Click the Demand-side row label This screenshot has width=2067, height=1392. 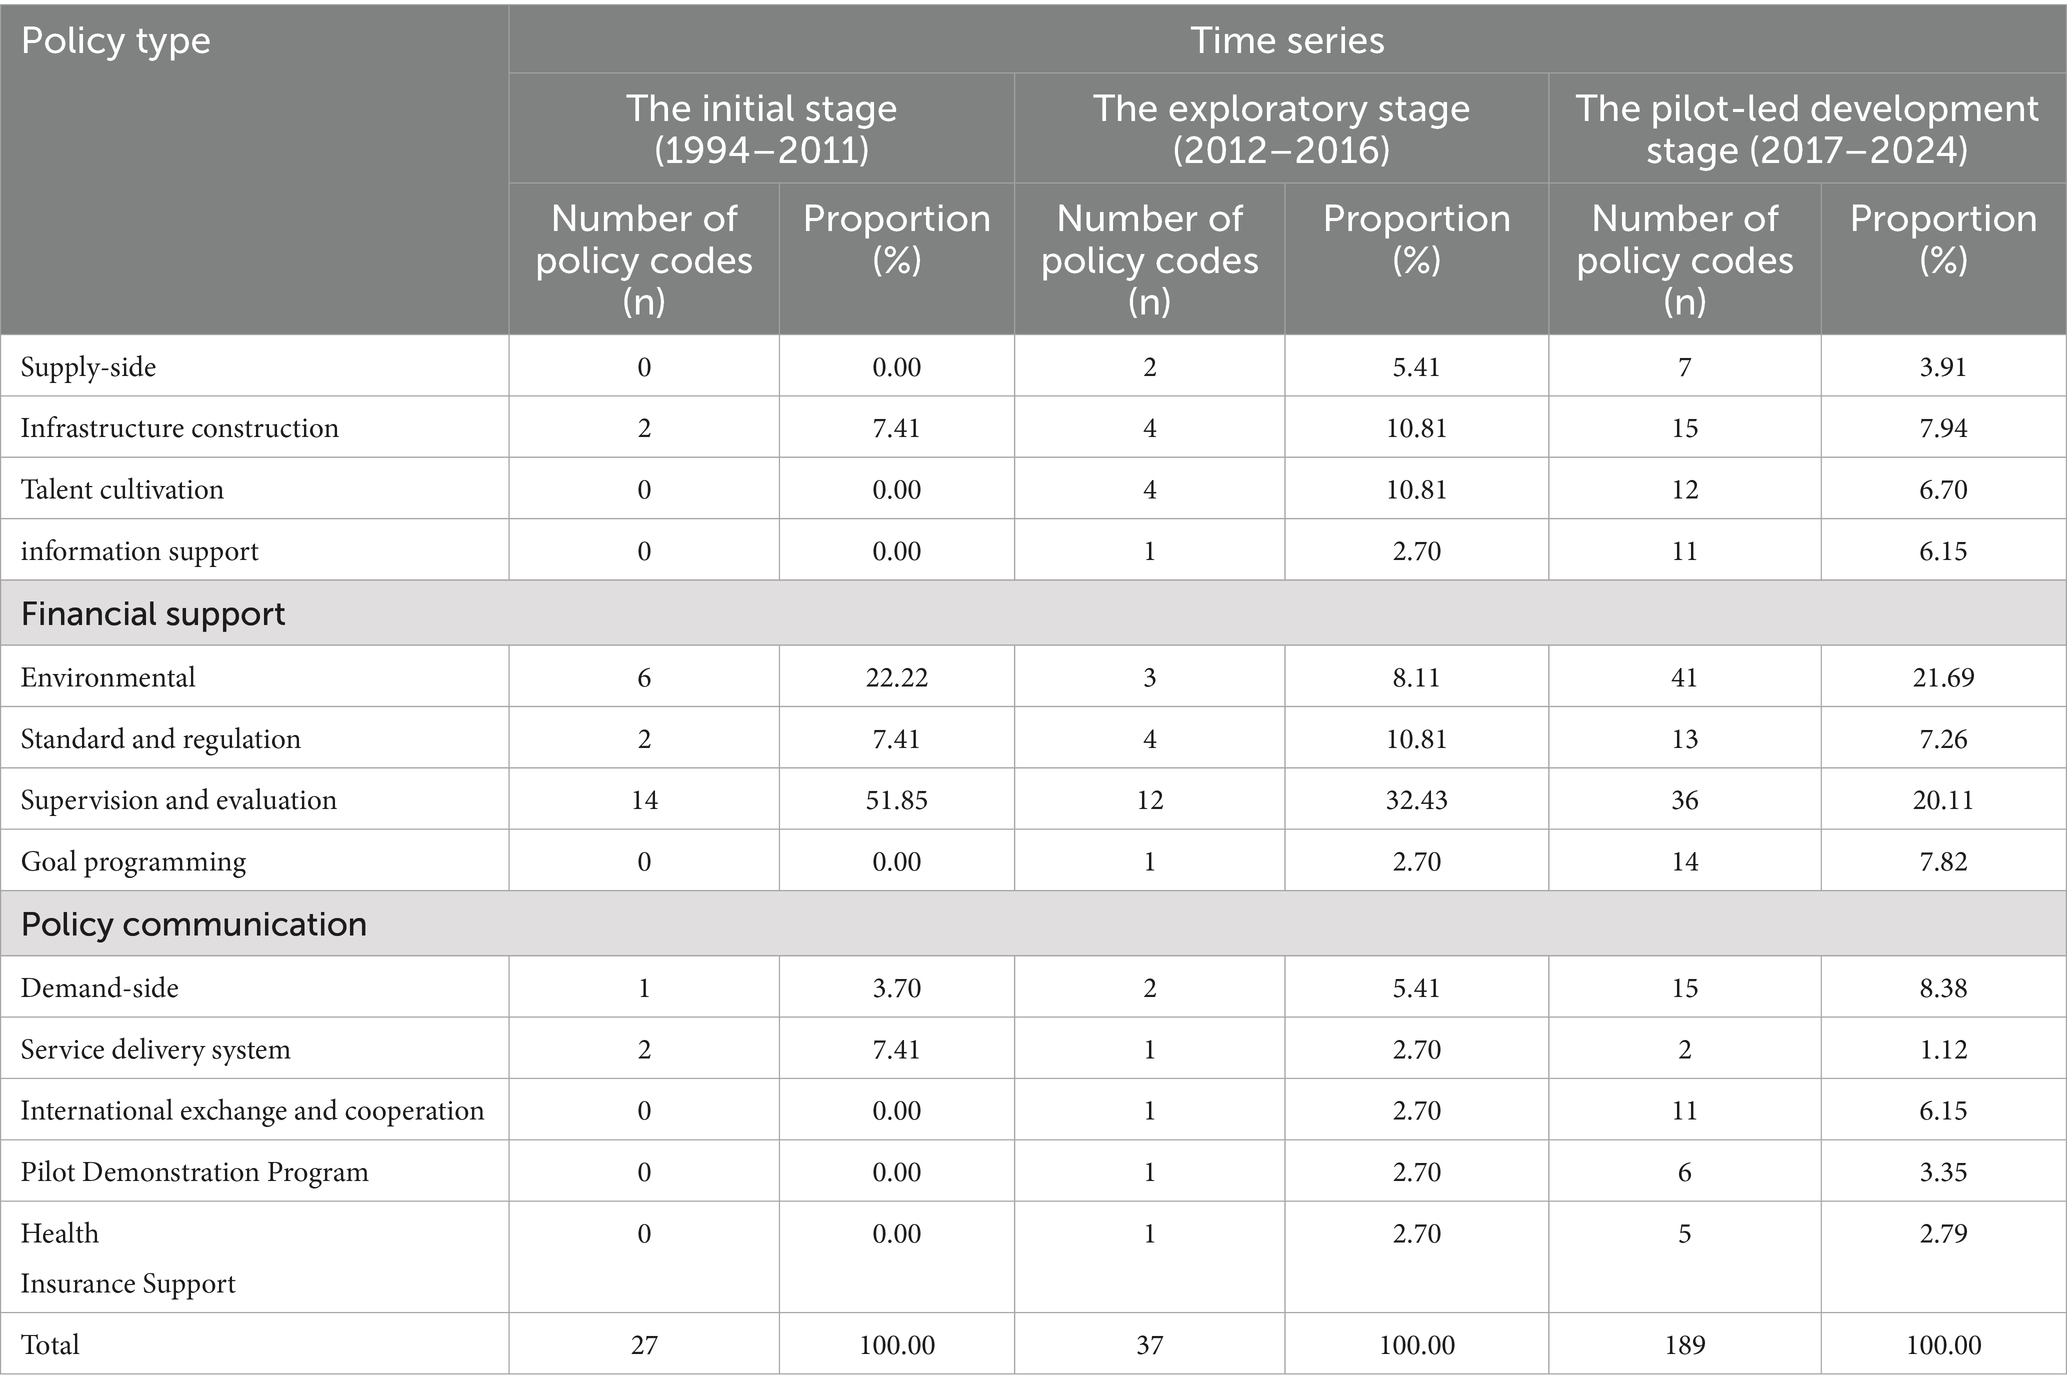tap(99, 988)
